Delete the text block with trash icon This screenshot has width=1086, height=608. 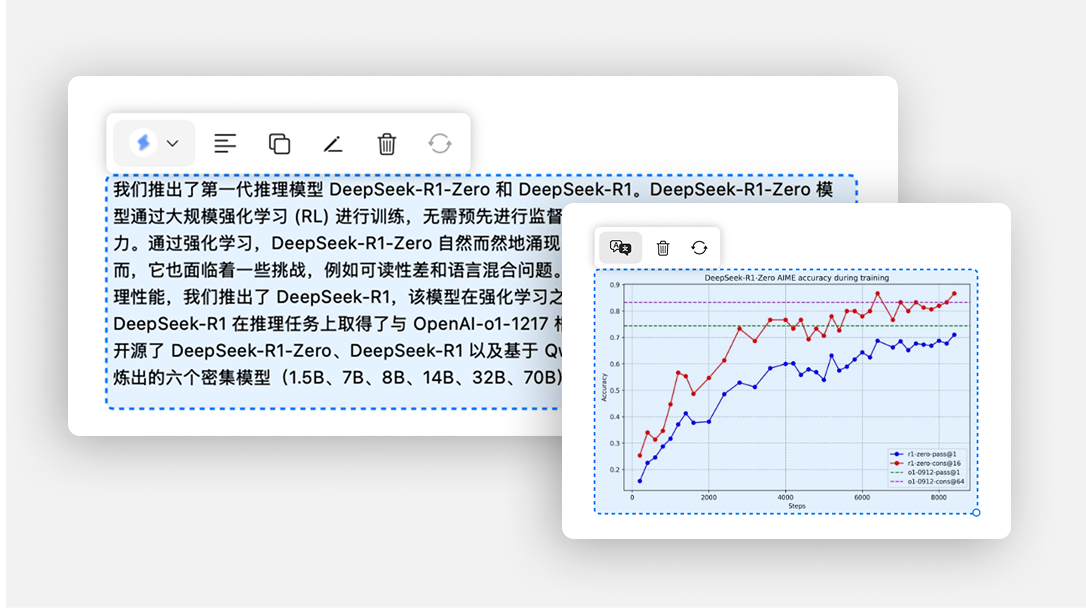point(387,144)
